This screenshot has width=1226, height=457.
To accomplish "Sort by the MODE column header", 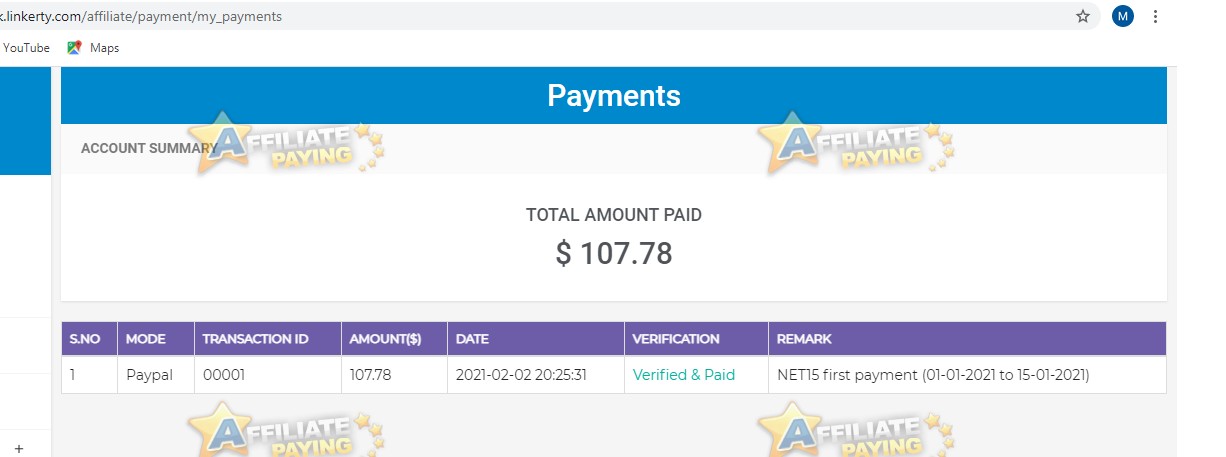I will tap(156, 339).
